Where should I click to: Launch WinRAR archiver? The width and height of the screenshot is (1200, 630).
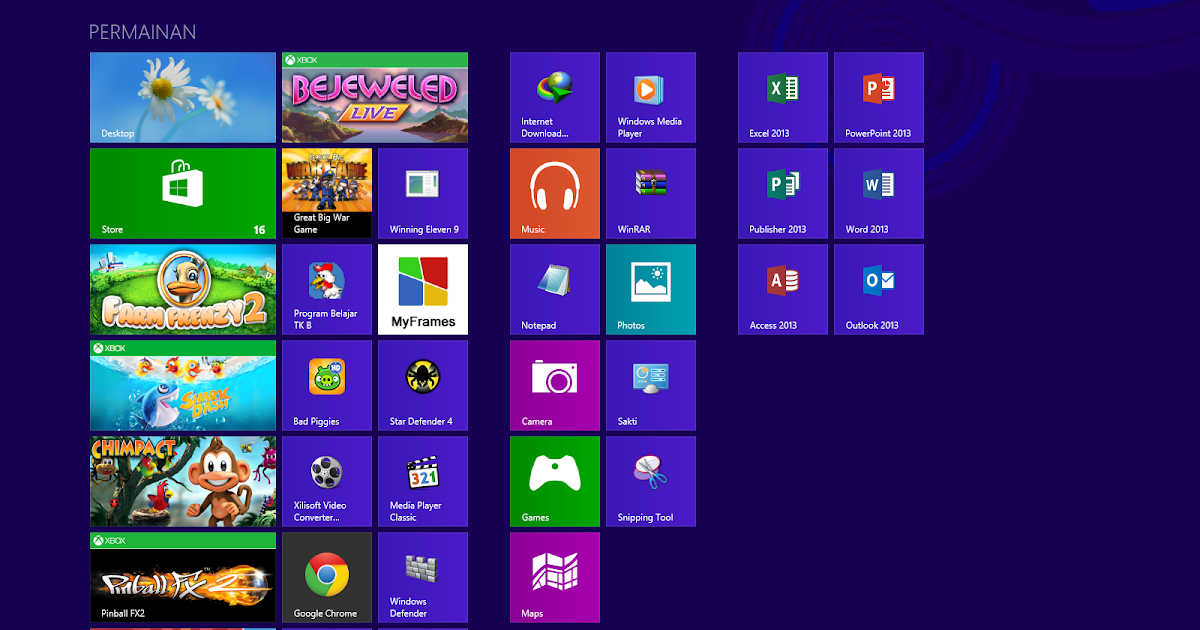pos(651,193)
